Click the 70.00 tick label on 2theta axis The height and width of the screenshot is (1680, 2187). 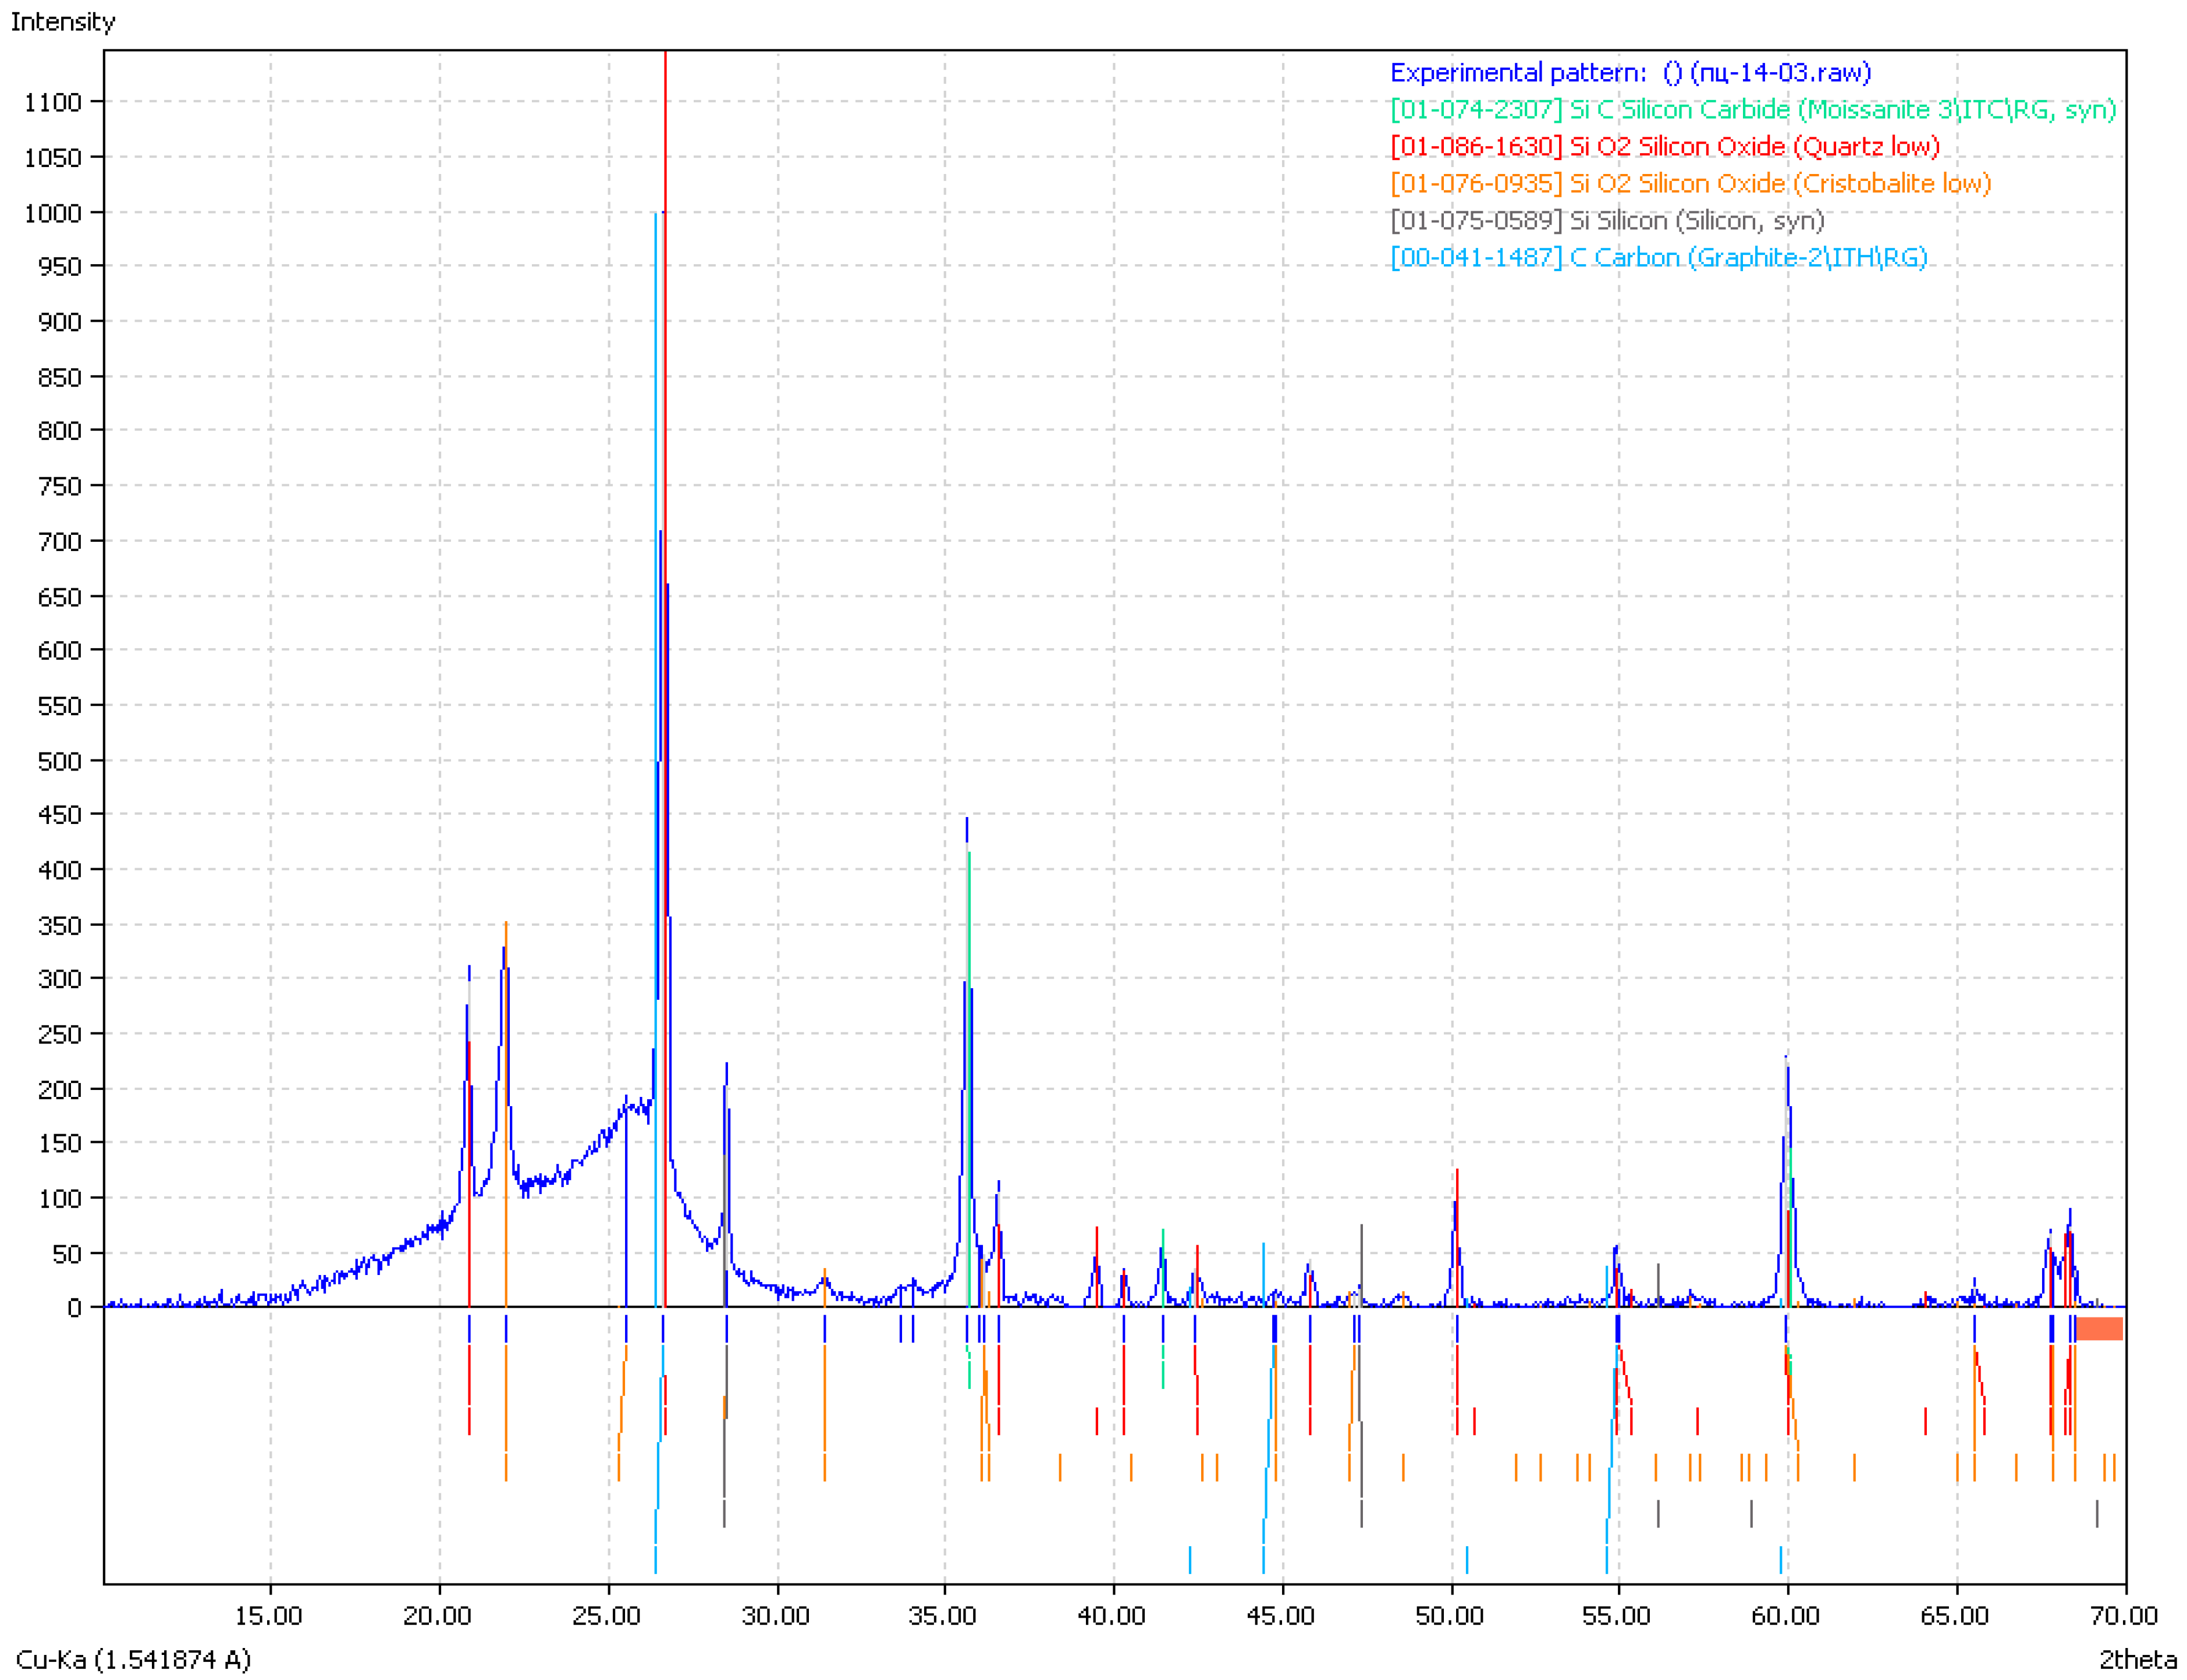click(2124, 1616)
